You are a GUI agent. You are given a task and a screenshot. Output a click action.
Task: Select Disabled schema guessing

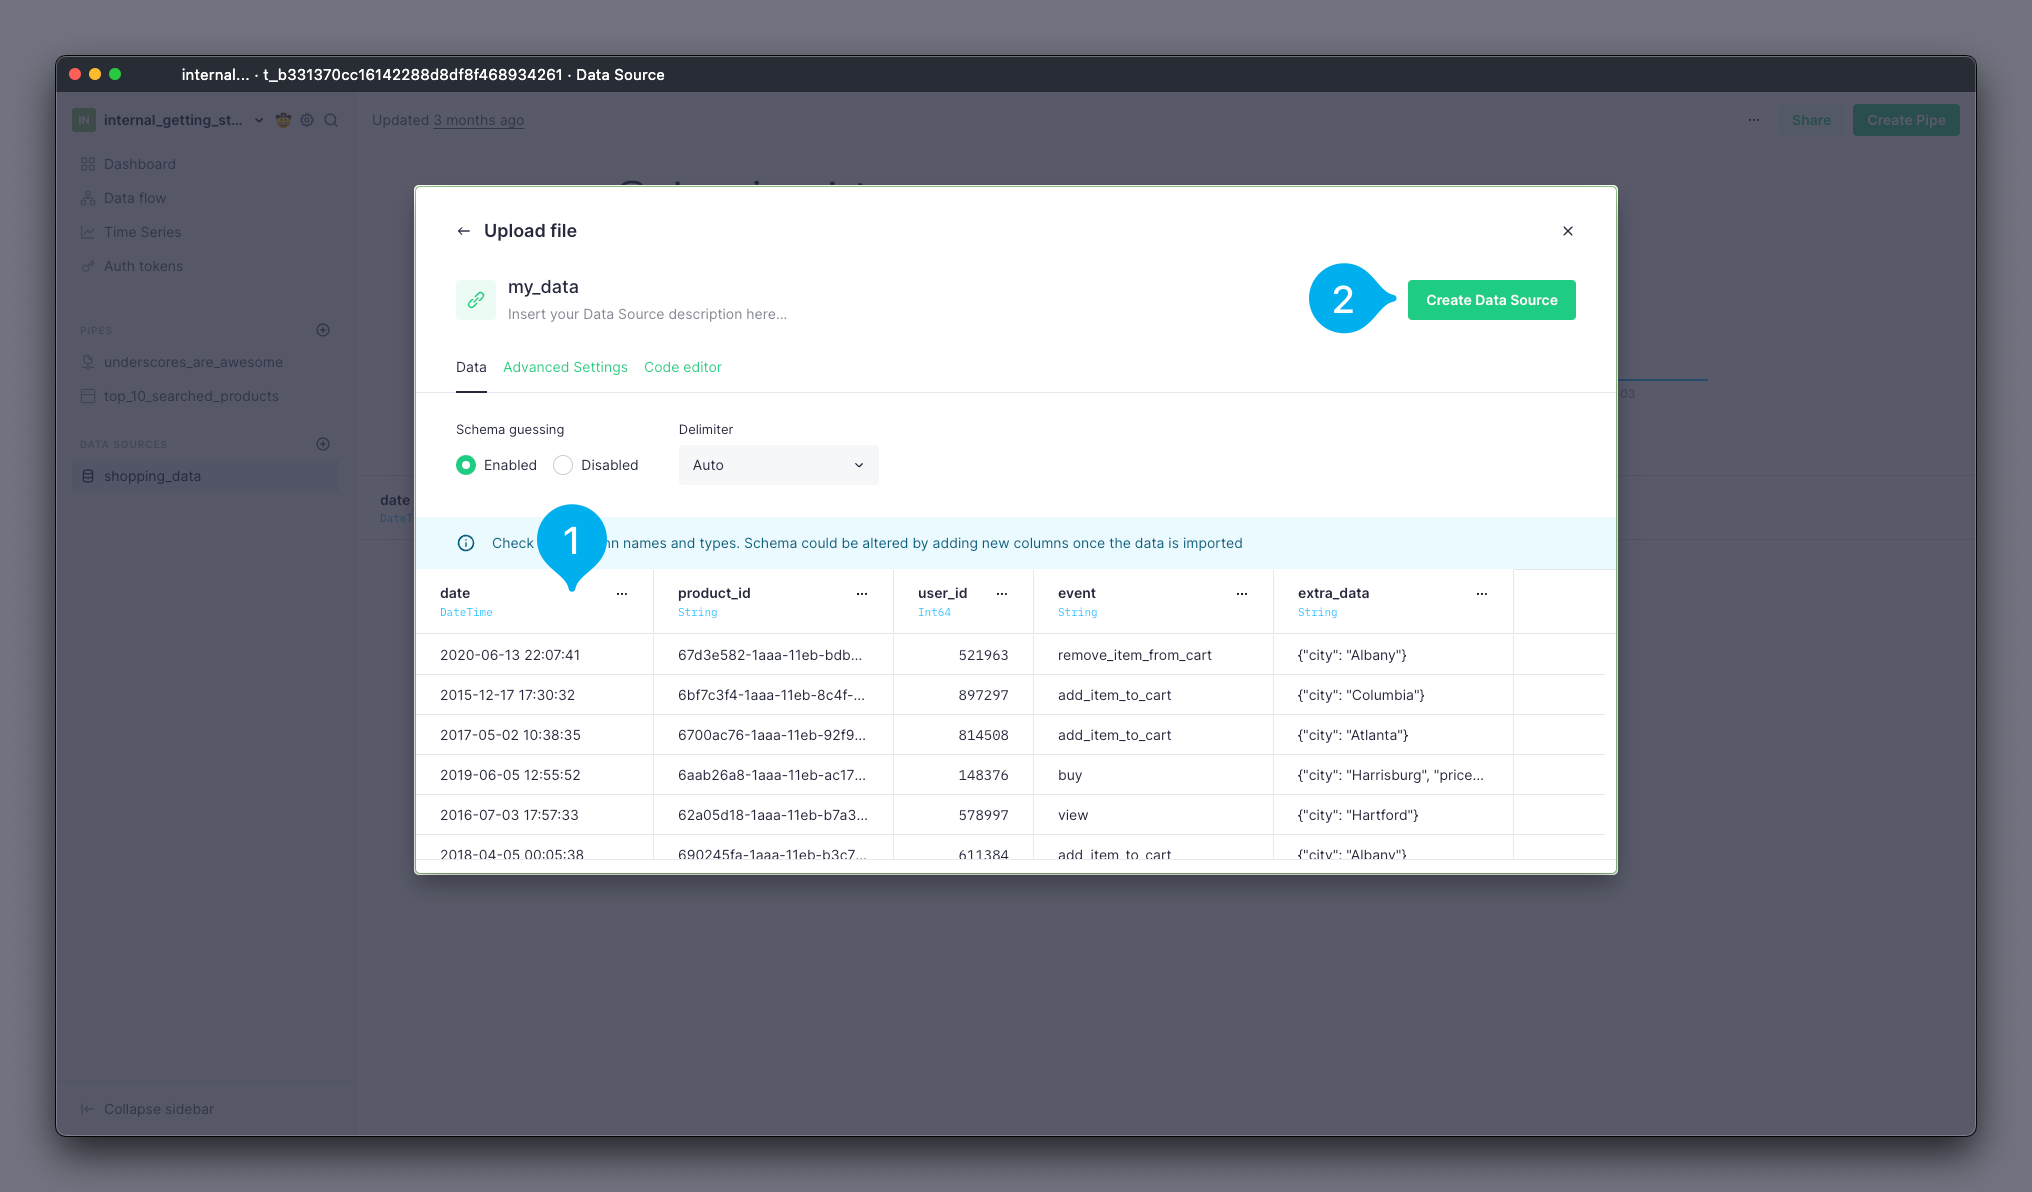563,465
